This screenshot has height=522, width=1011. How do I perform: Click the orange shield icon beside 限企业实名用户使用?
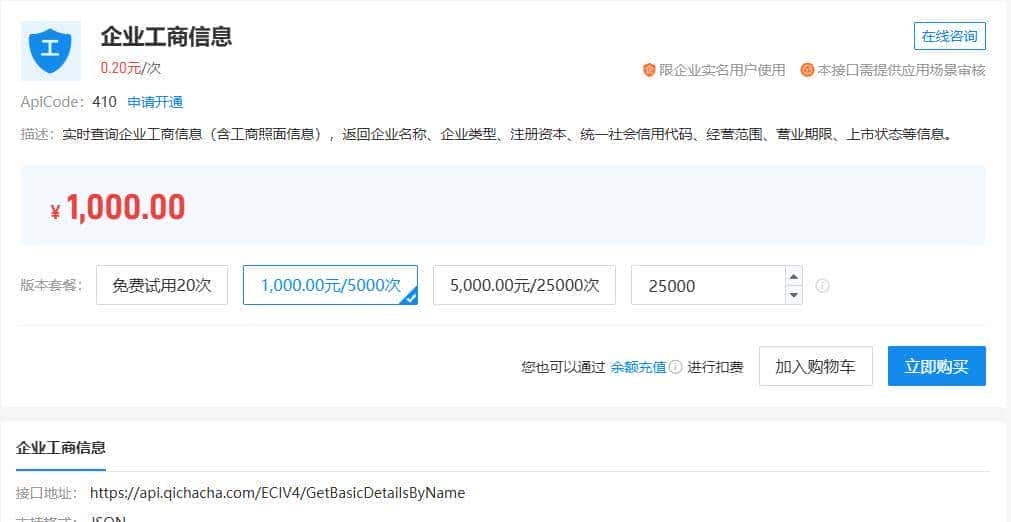pos(649,70)
